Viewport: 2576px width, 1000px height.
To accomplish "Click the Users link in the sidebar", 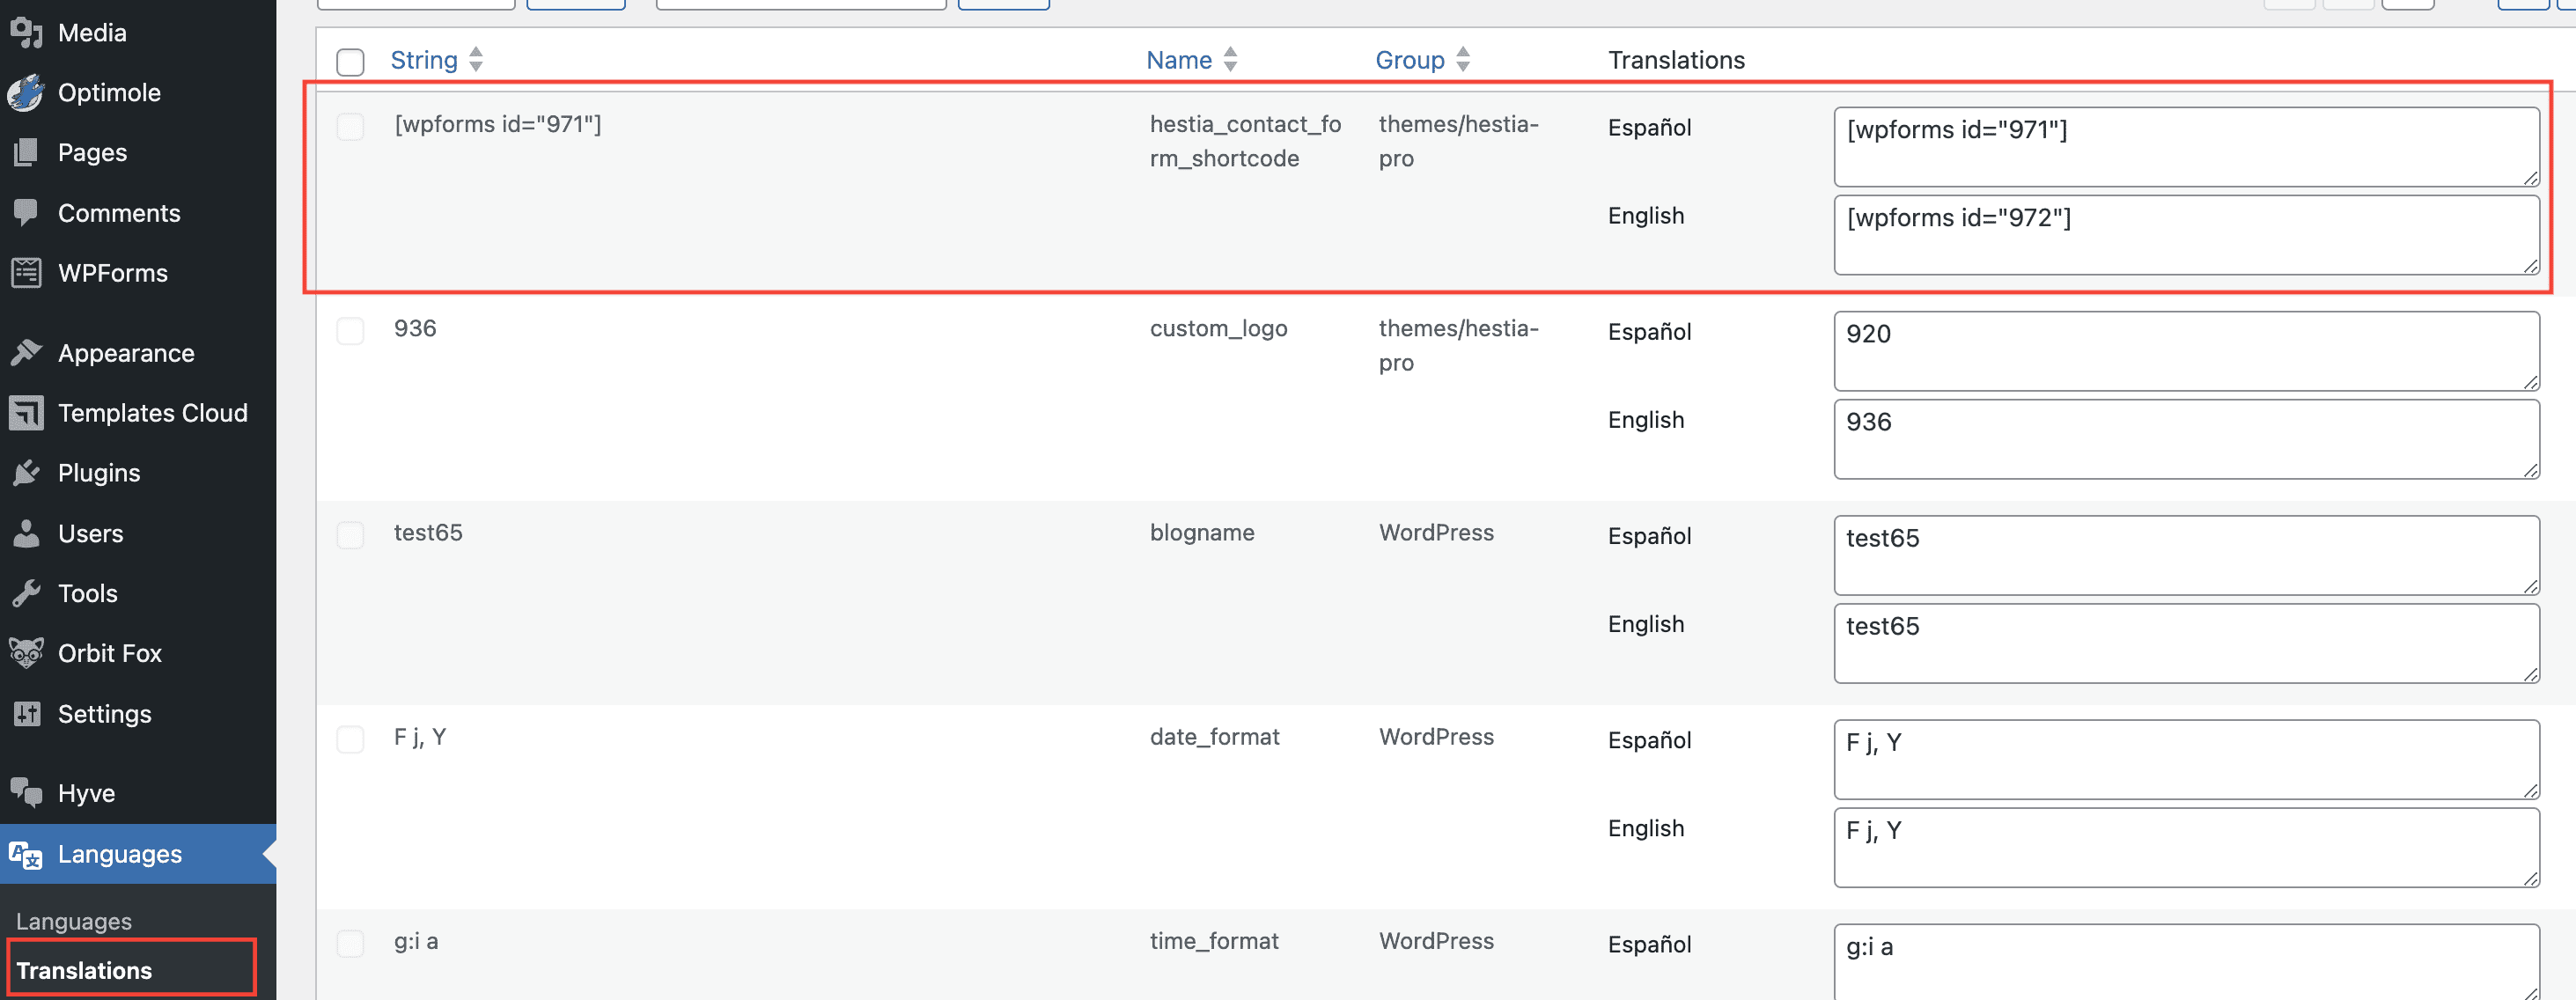I will coord(90,533).
